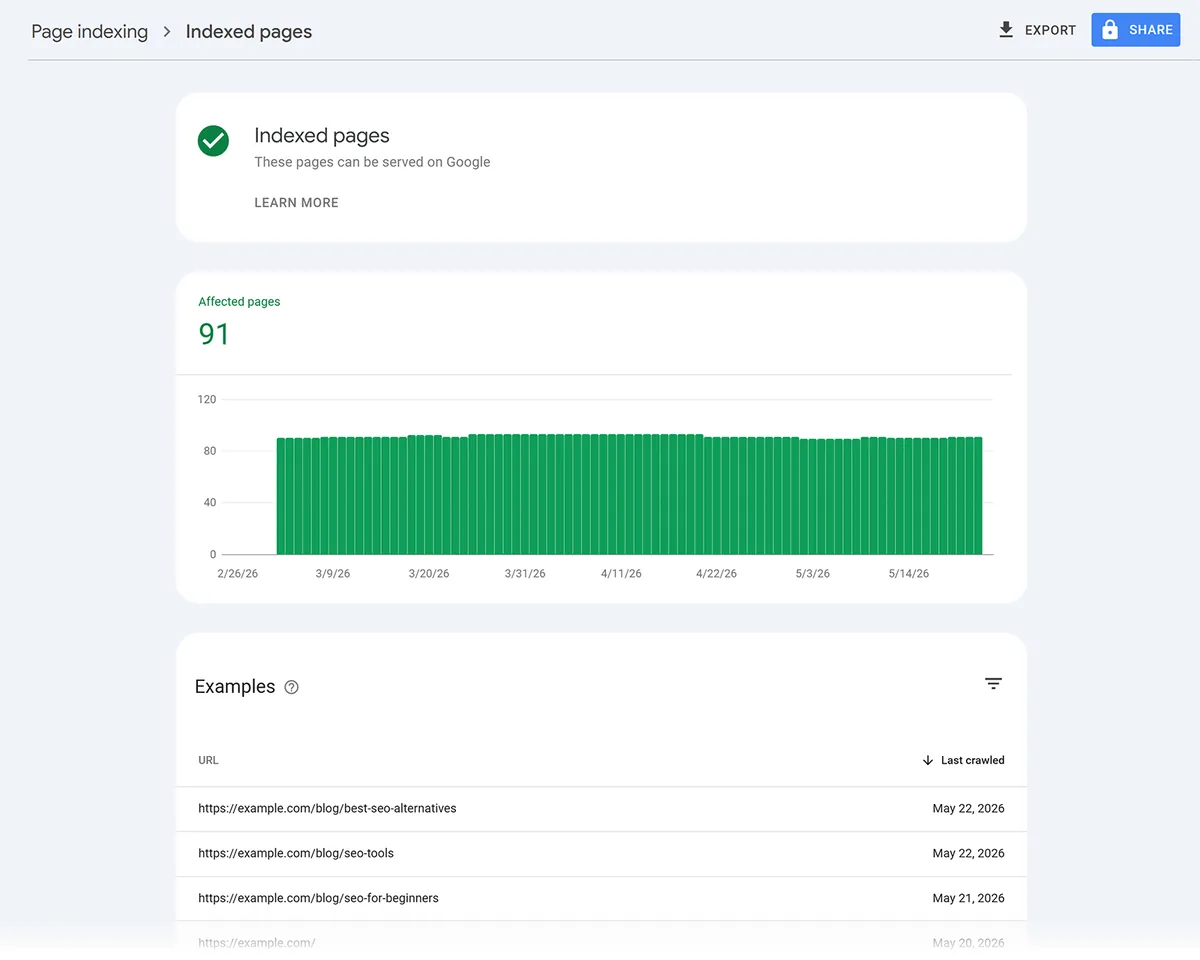1200x960 pixels.
Task: Toggle the Last crawled sort arrow
Action: click(927, 760)
